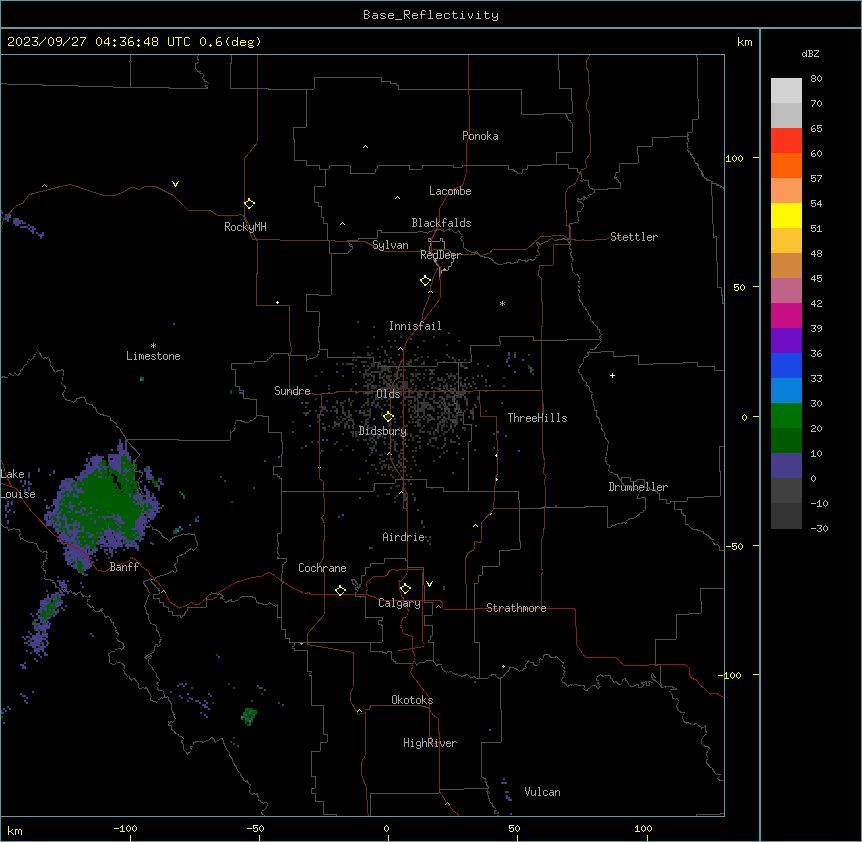Click the Didsbury city label
862x842 pixels.
[383, 431]
